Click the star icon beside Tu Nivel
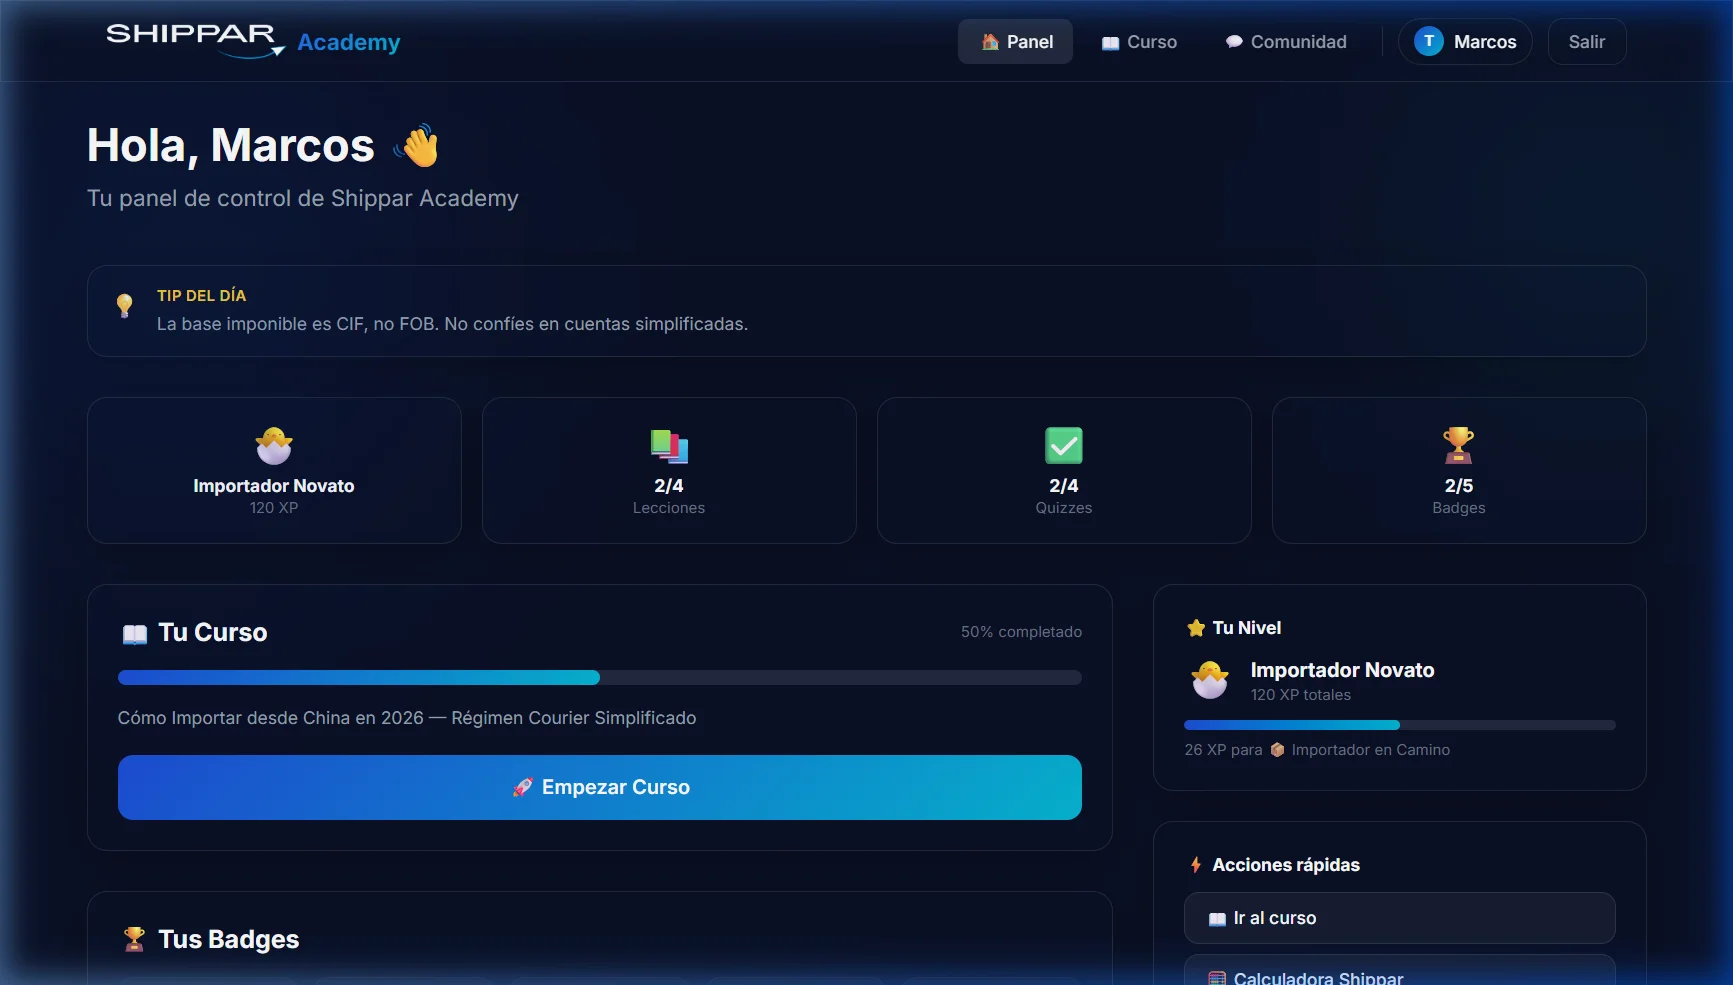The width and height of the screenshot is (1733, 985). click(x=1196, y=628)
